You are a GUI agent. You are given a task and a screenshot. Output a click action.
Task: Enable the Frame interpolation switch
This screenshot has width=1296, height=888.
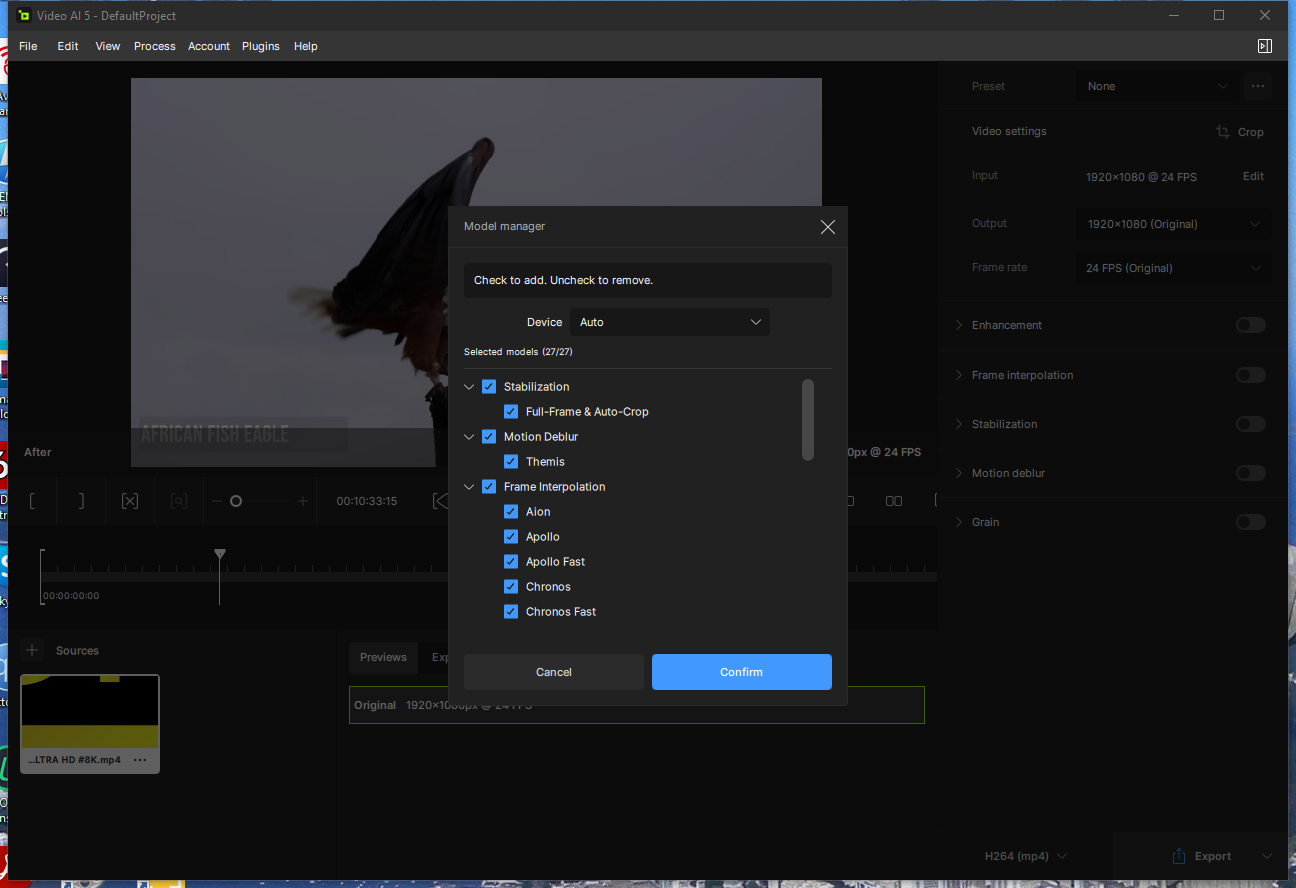pyautogui.click(x=1251, y=375)
